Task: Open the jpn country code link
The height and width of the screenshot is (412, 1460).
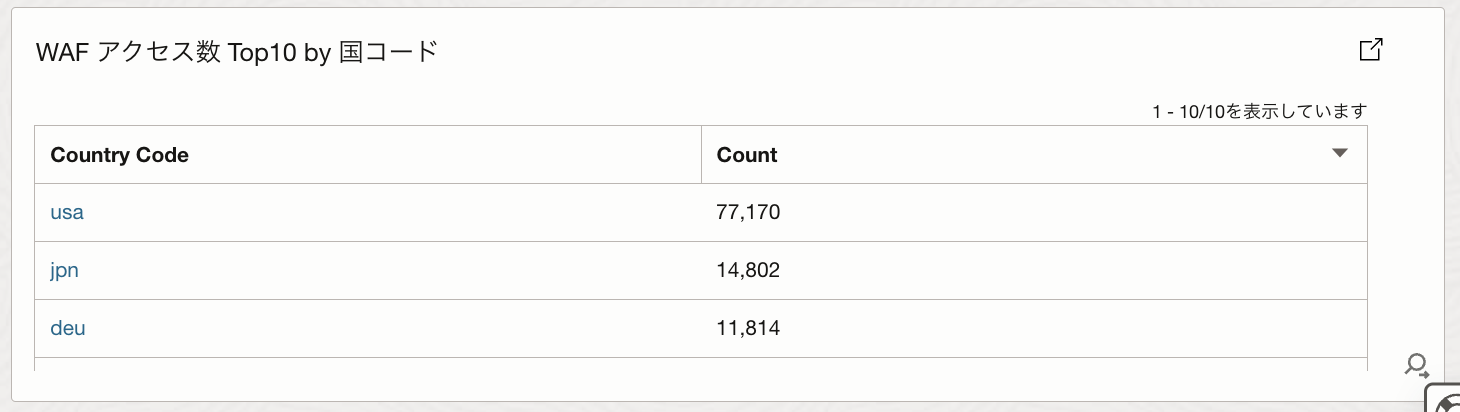Action: click(x=64, y=270)
